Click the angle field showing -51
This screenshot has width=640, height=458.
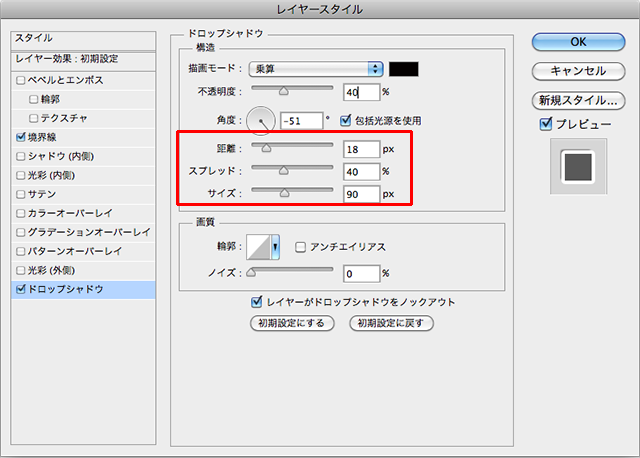tap(302, 121)
